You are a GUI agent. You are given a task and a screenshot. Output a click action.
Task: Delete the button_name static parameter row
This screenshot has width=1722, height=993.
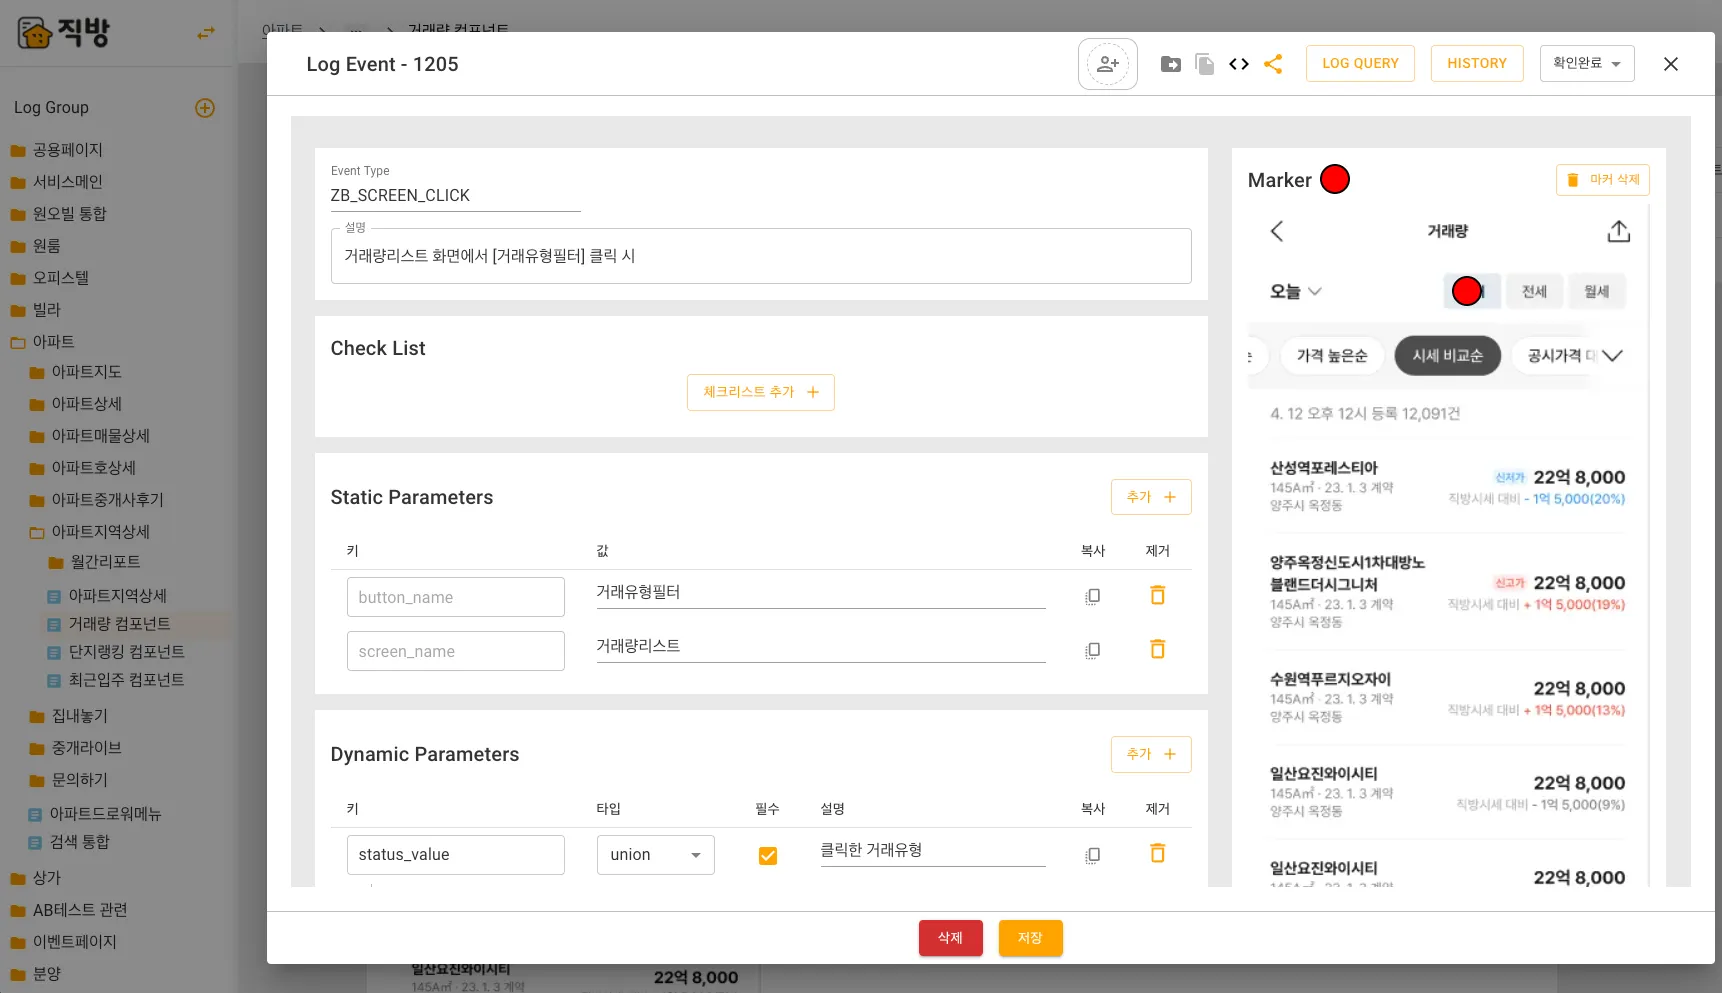1158,595
